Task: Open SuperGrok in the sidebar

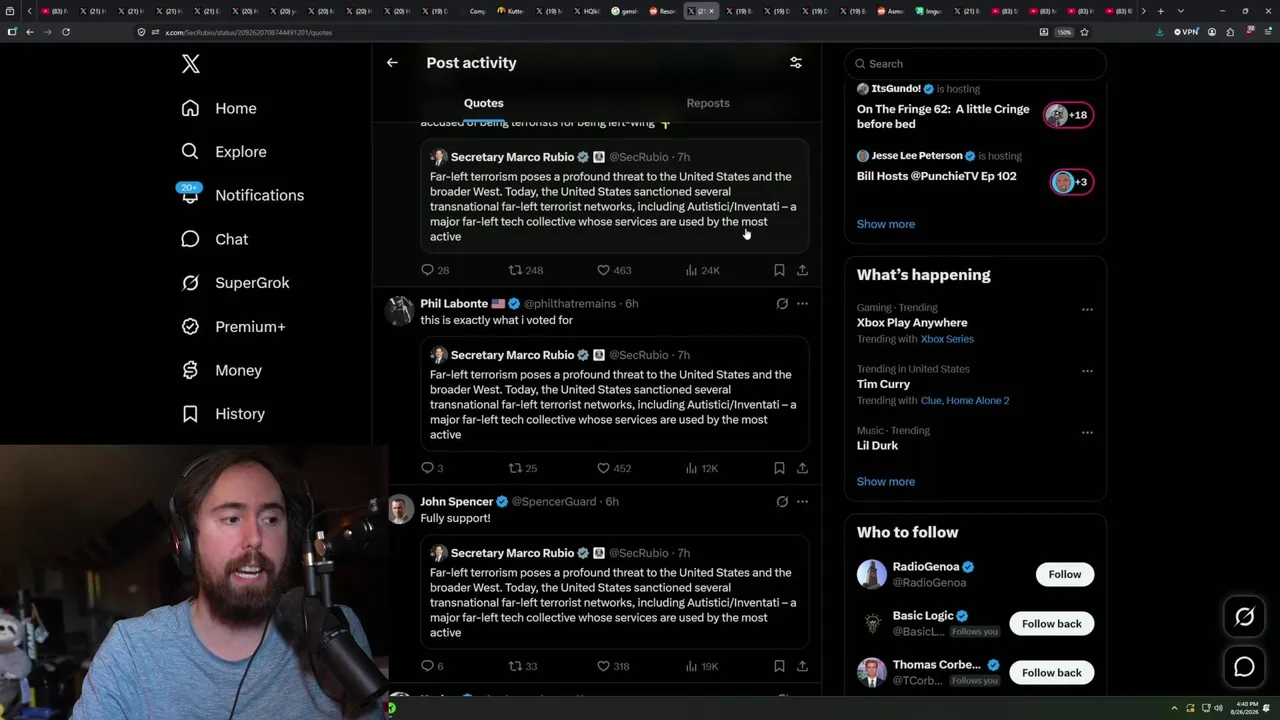Action: [235, 283]
